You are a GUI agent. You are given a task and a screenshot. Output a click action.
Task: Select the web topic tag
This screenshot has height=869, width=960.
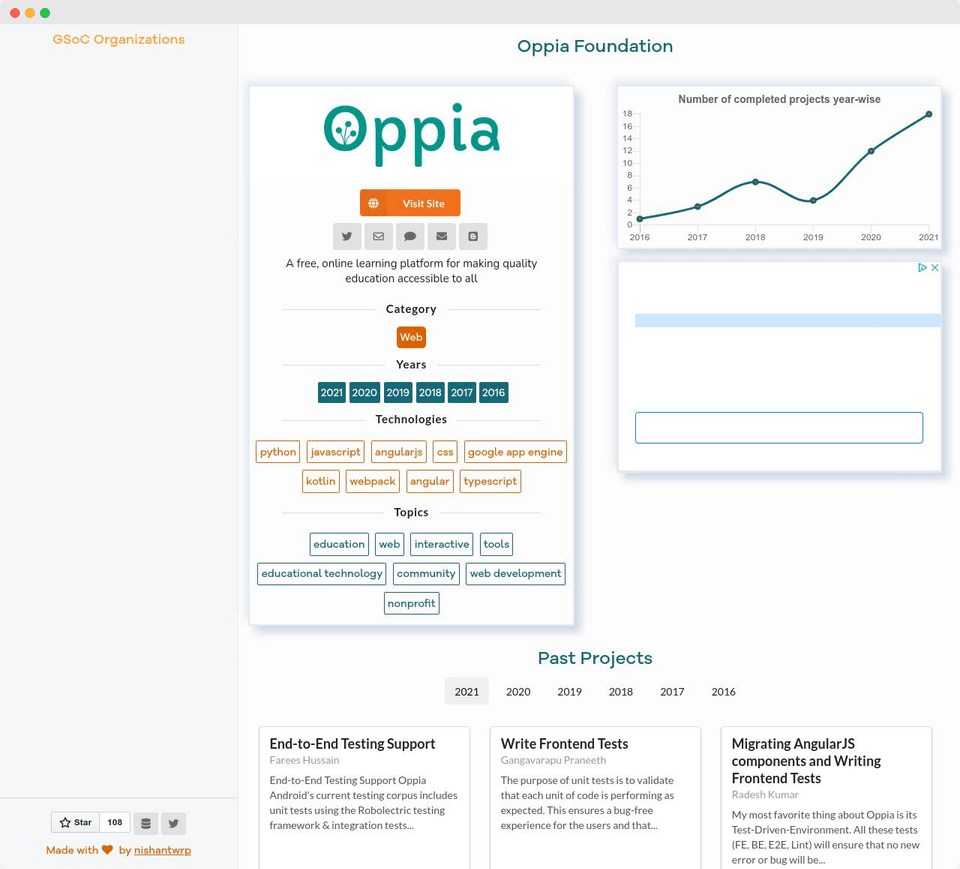(x=389, y=544)
